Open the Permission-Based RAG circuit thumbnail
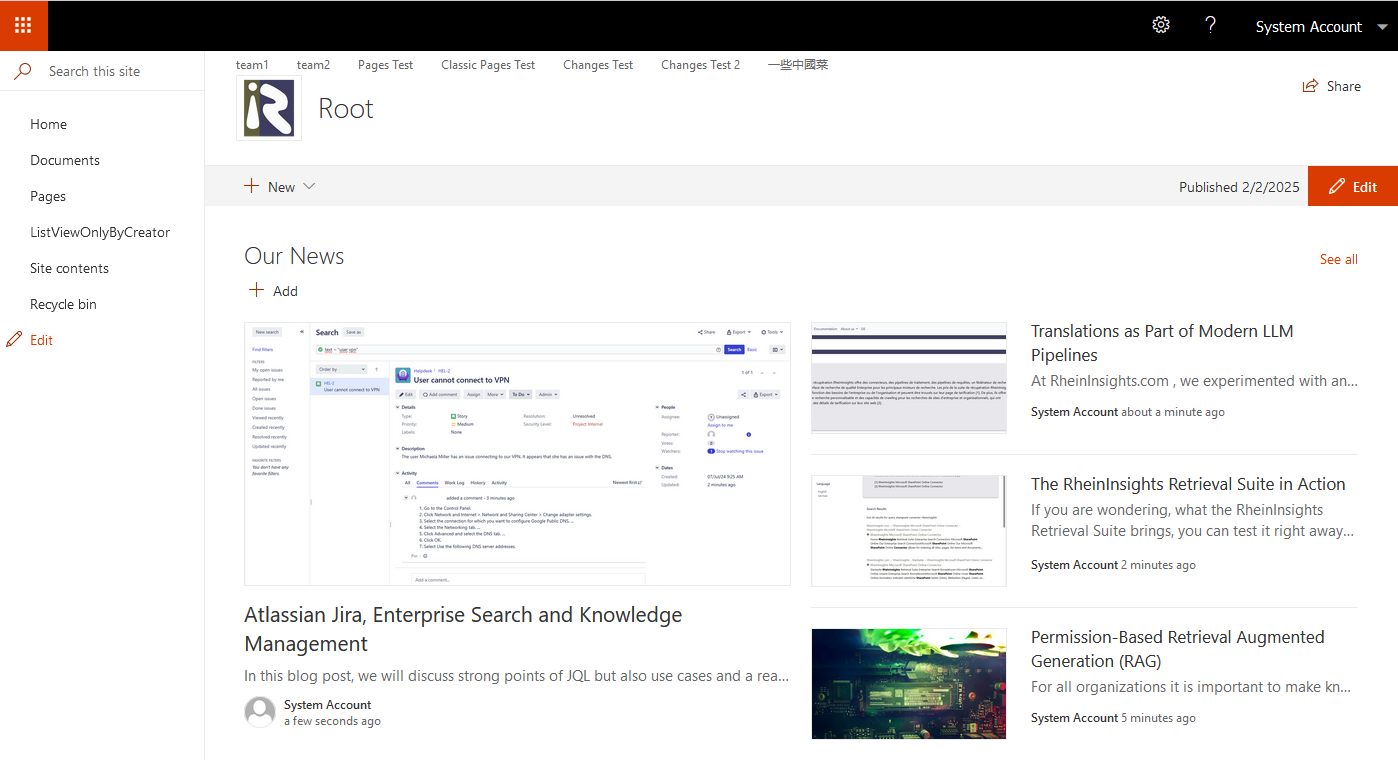 [909, 683]
